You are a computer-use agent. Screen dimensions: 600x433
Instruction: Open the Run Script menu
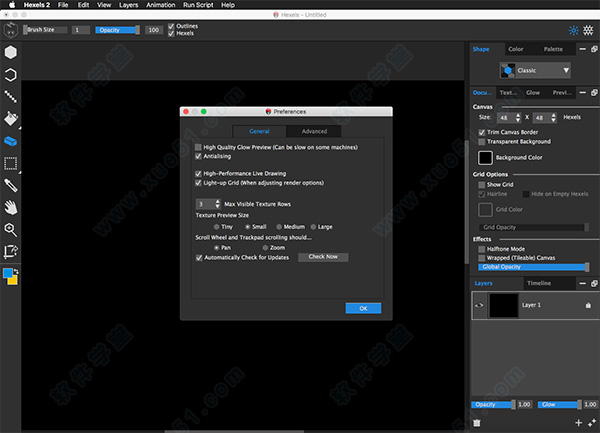pyautogui.click(x=198, y=5)
